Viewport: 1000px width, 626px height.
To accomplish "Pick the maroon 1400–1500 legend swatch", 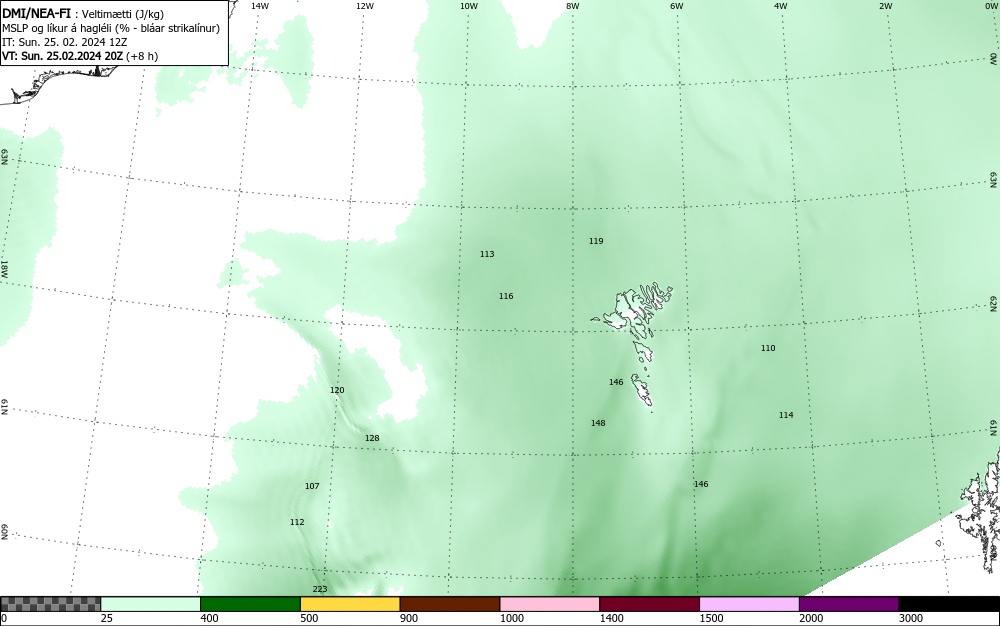I will 649,604.
